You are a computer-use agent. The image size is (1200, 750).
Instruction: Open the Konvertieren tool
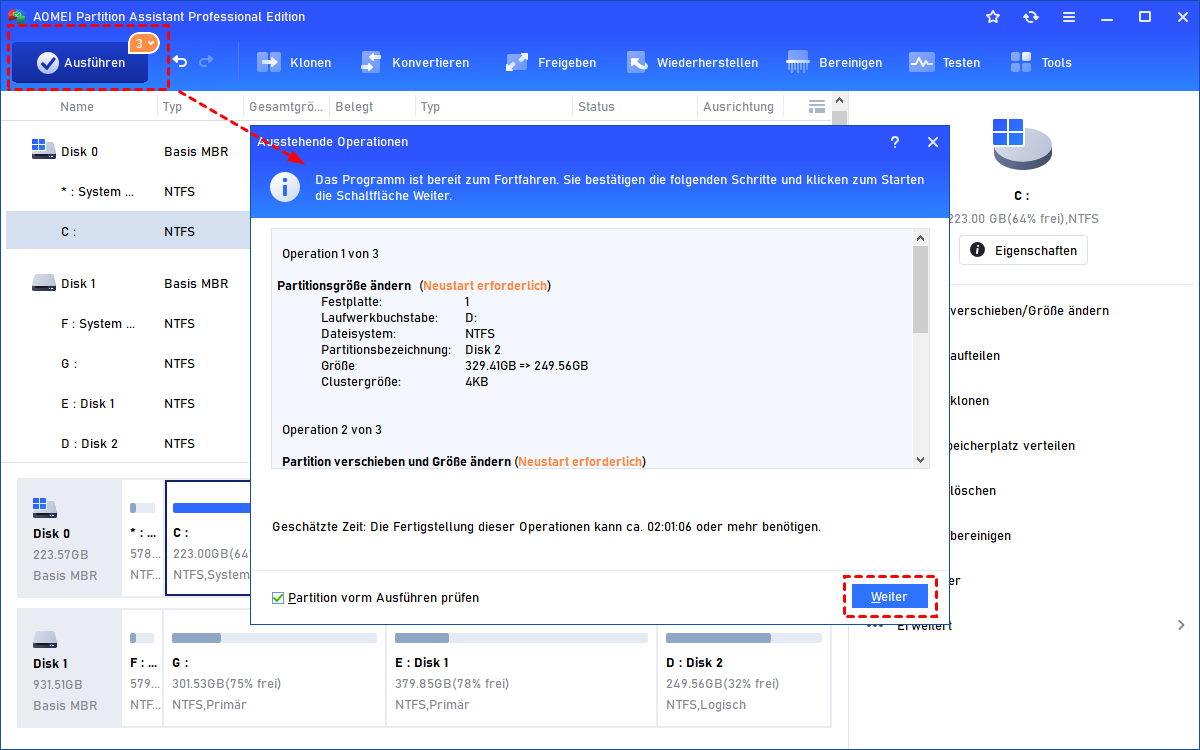371,62
